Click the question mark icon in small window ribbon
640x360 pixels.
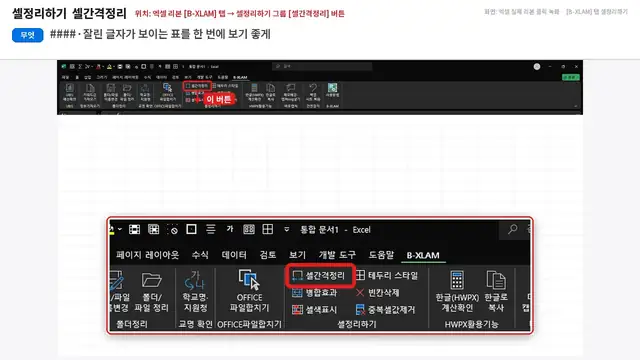click(313, 88)
